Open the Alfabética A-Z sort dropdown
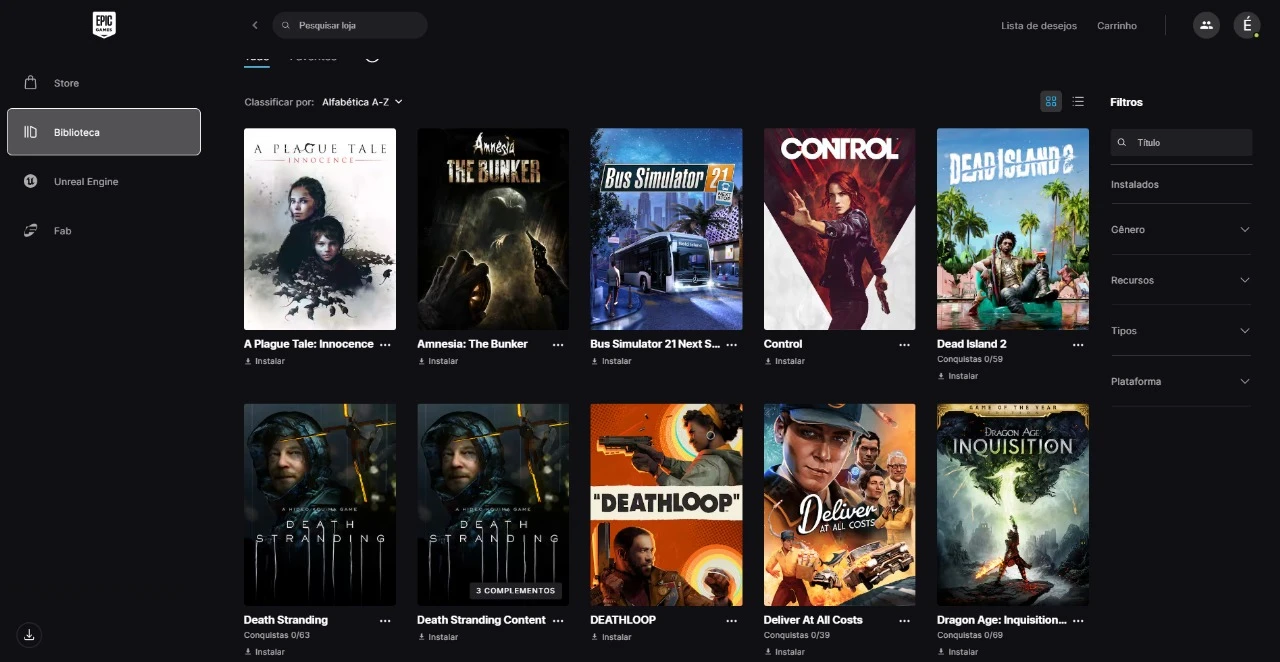The image size is (1280, 662). pyautogui.click(x=362, y=102)
